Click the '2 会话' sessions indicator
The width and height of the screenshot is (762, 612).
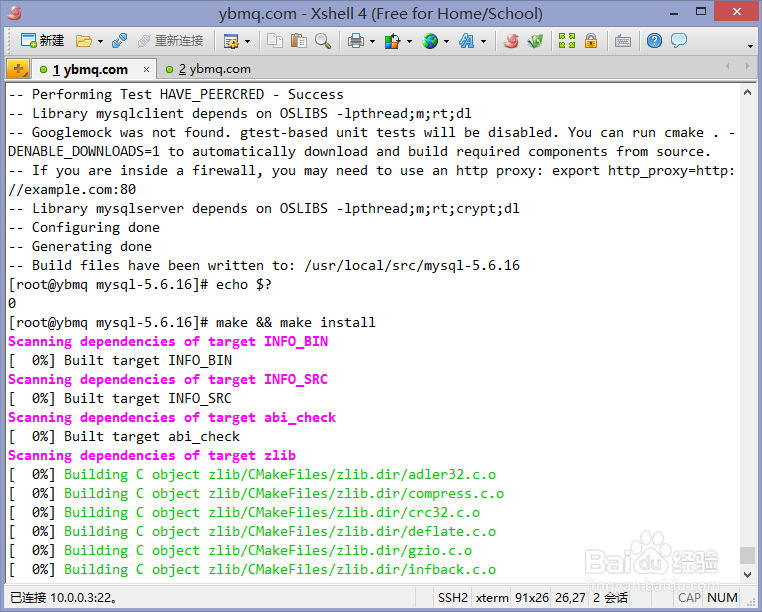click(x=610, y=597)
